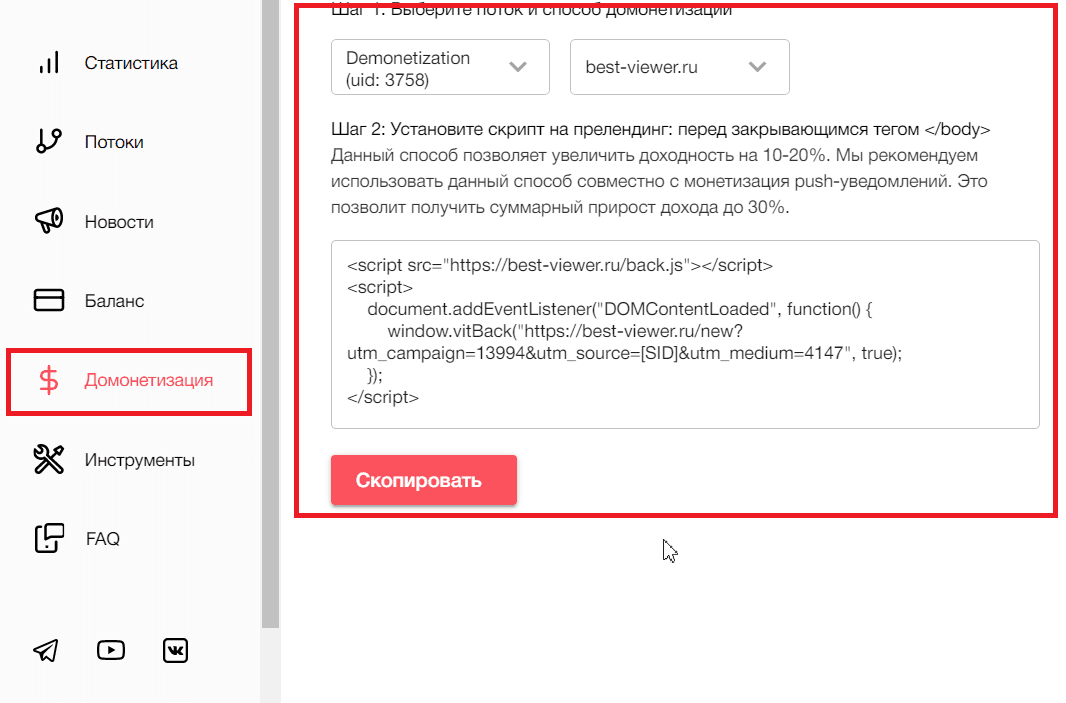Click the 'utm_campaign=13994' code line

624,354
